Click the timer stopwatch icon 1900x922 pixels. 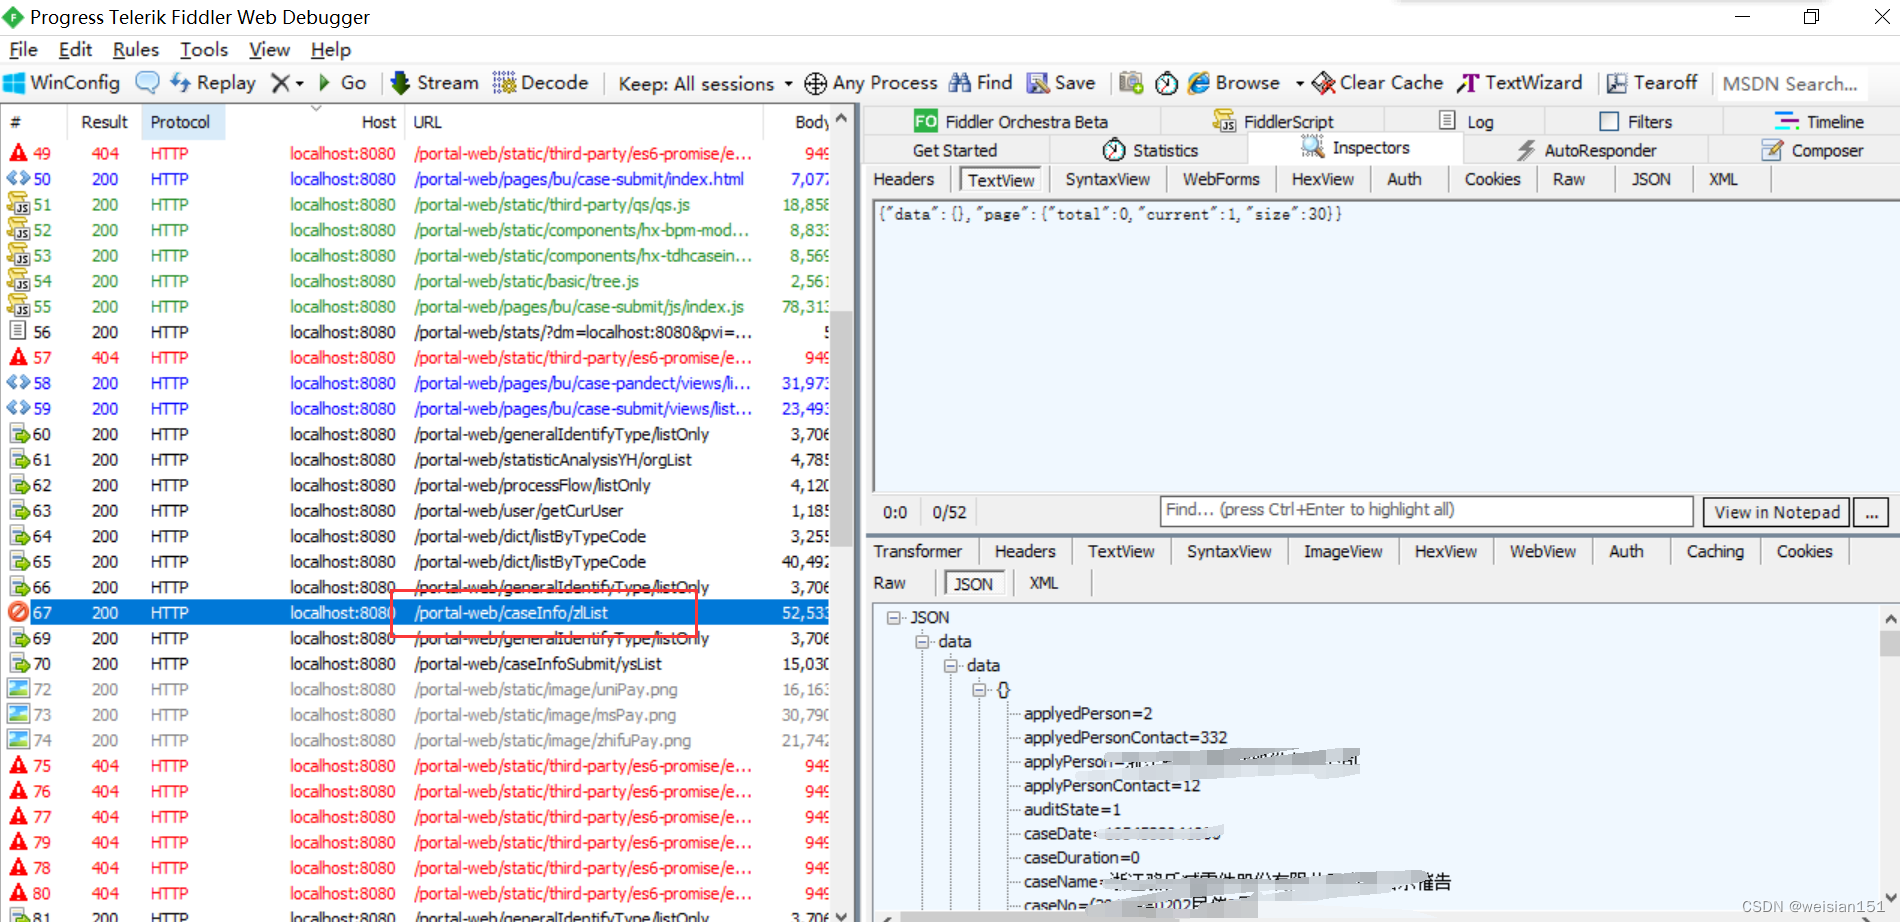1166,83
